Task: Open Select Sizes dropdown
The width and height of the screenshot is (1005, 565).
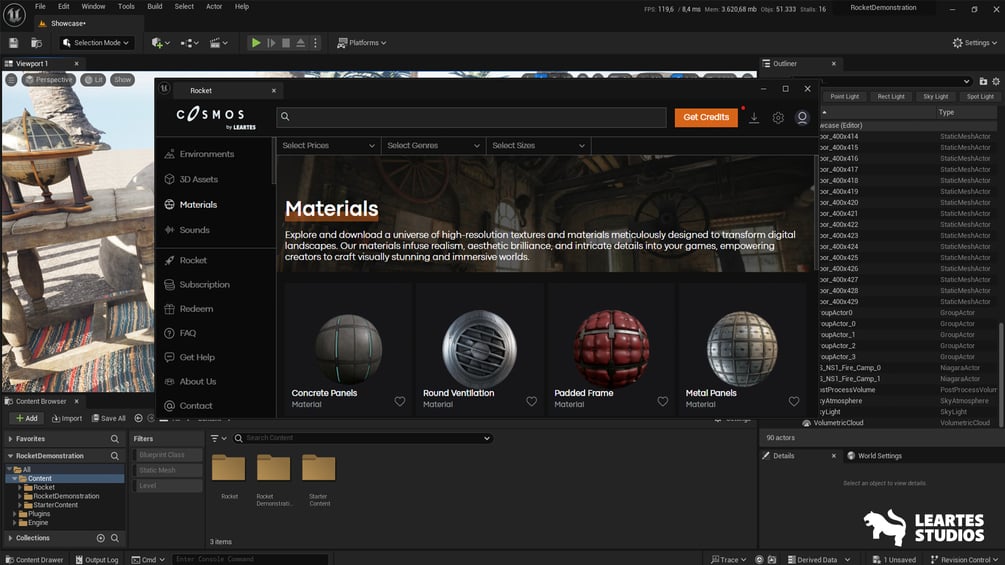Action: click(x=539, y=146)
